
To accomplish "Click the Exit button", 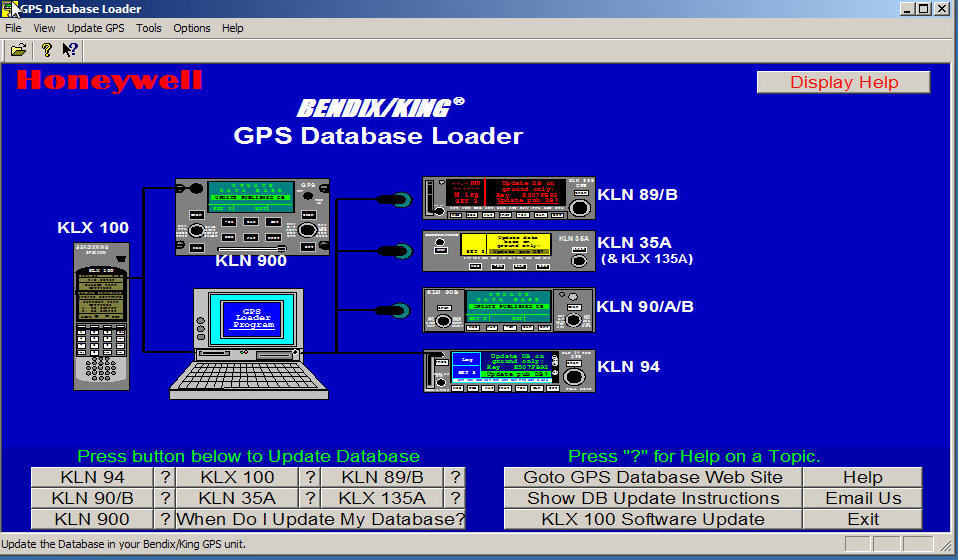I will (863, 519).
